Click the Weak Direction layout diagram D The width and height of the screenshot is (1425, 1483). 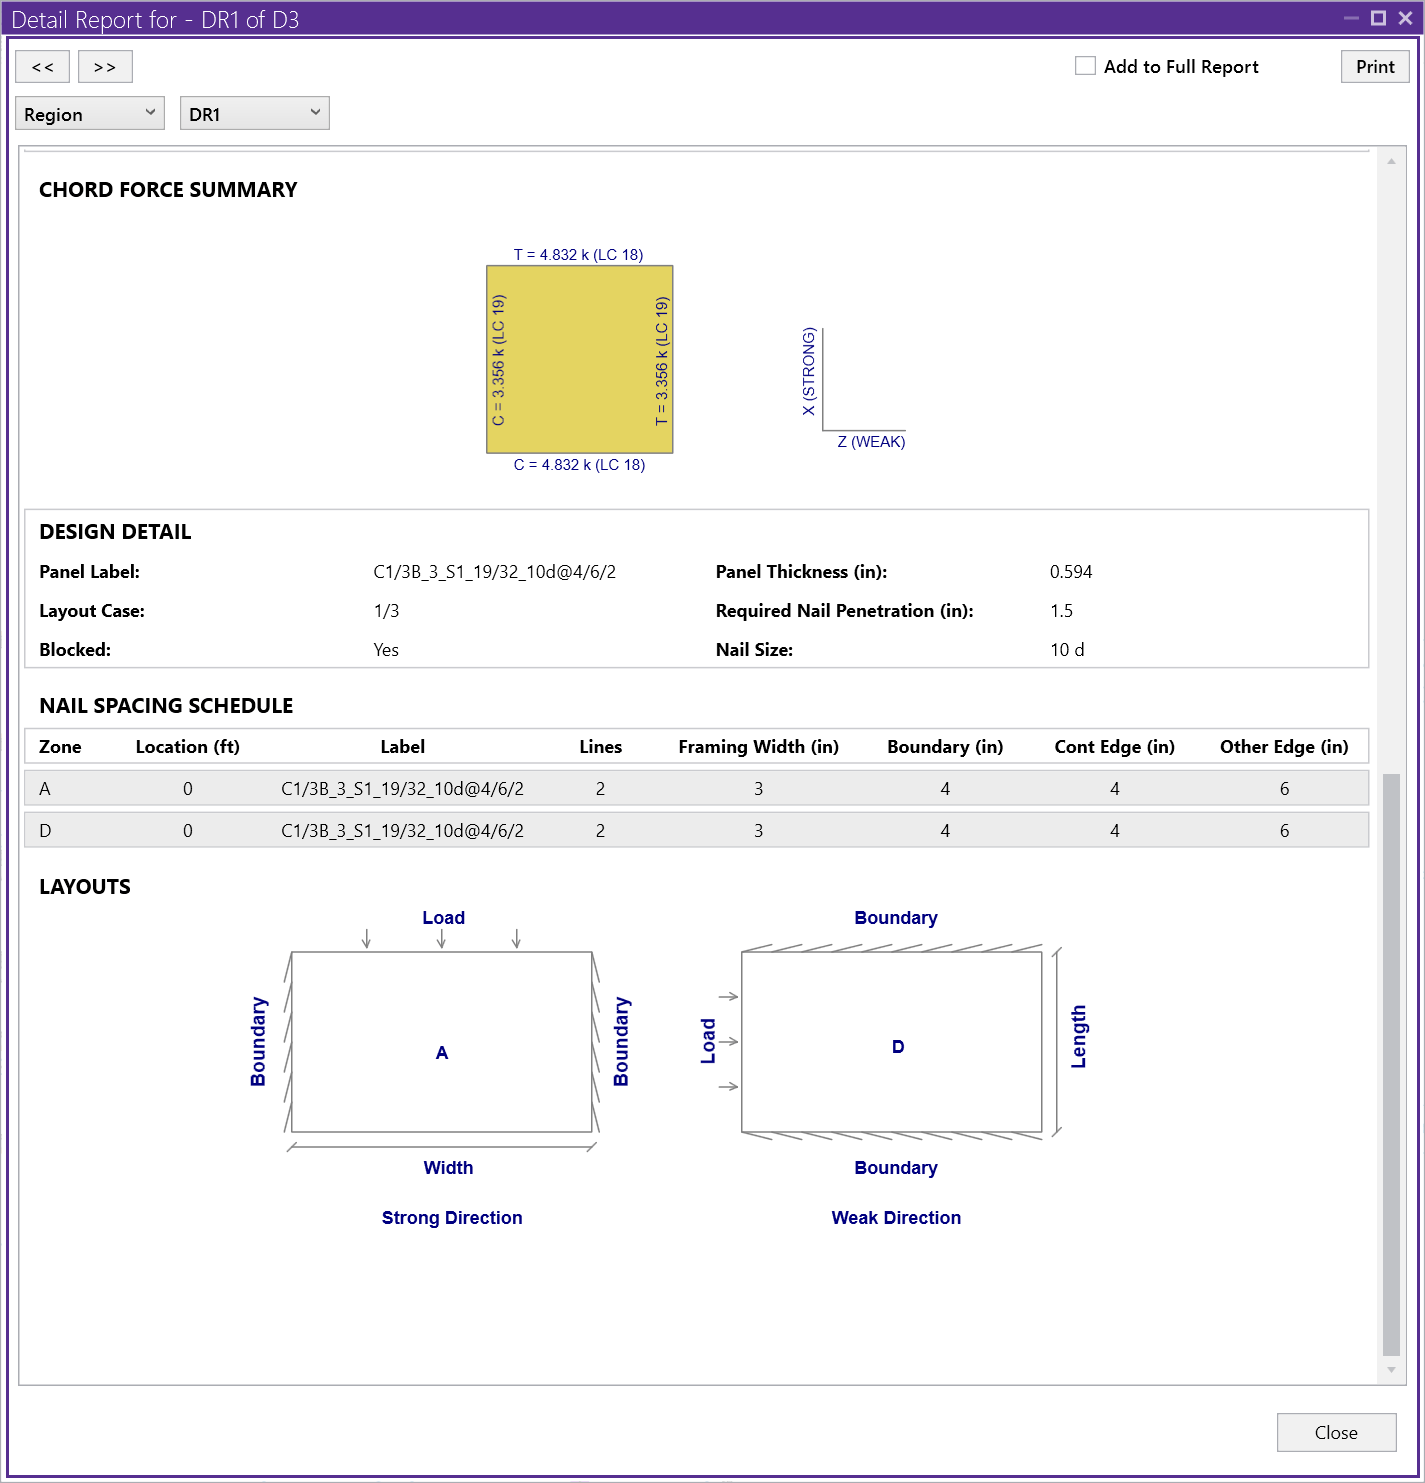891,1042
